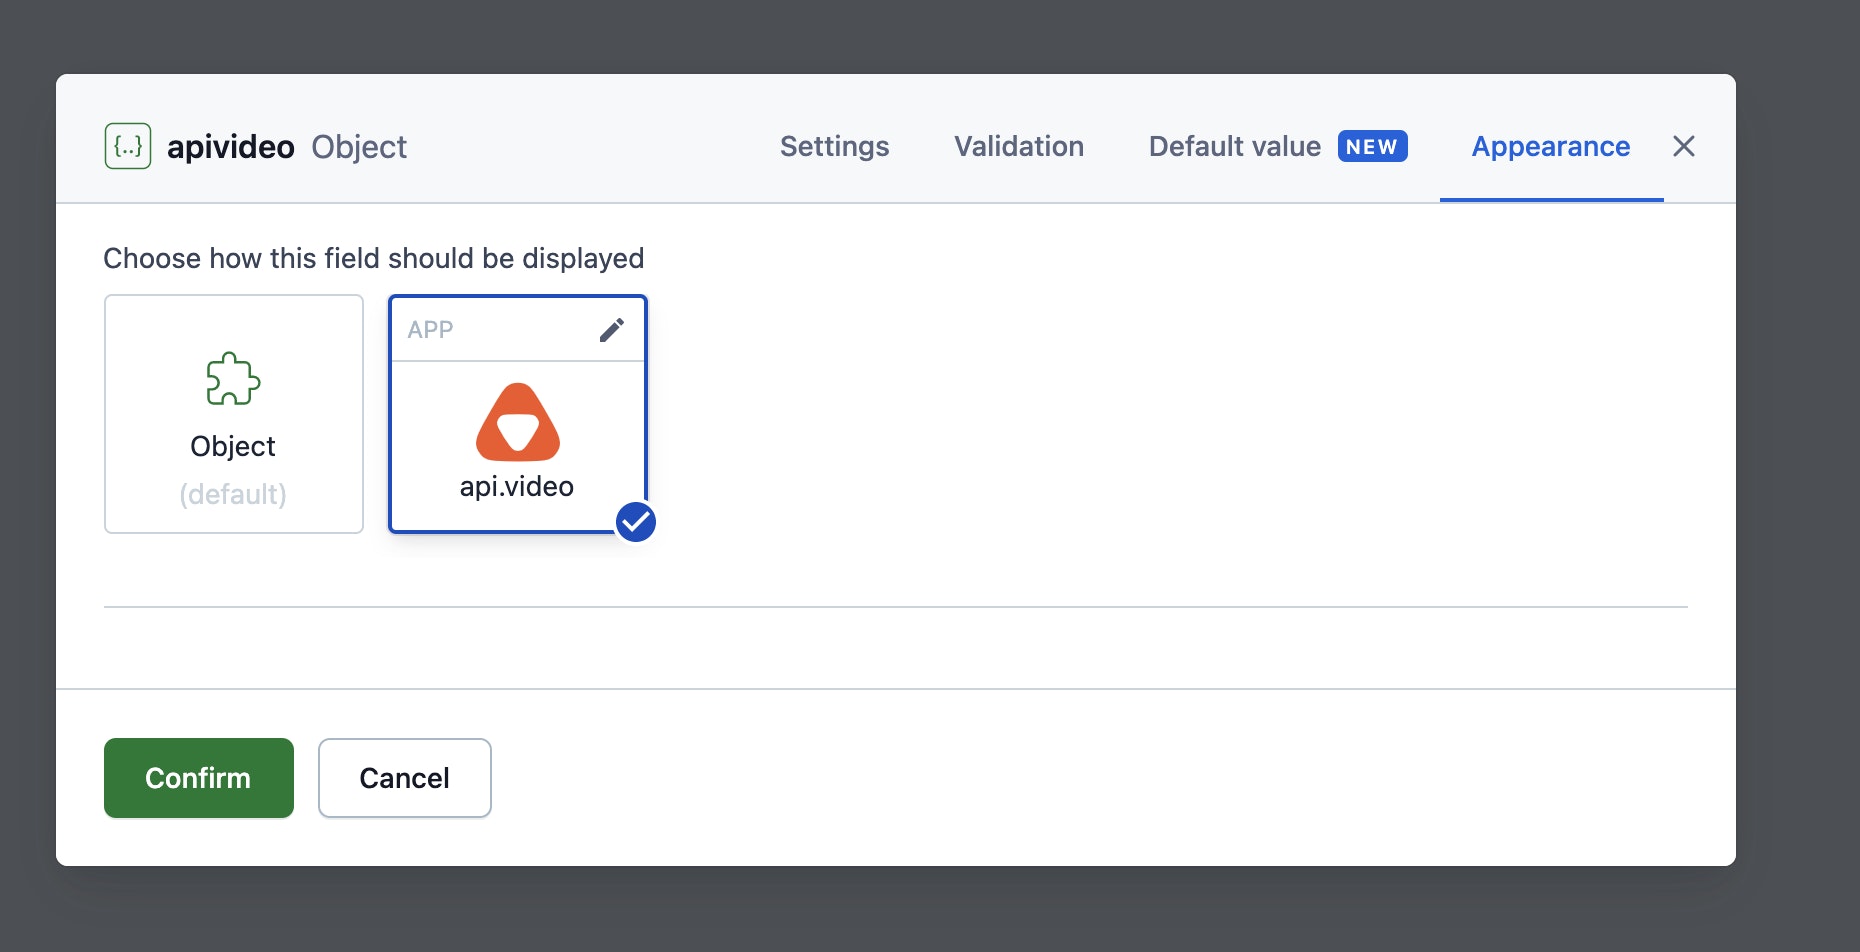The height and width of the screenshot is (952, 1860).
Task: Click the NEW badge next to Default value
Action: 1372,146
